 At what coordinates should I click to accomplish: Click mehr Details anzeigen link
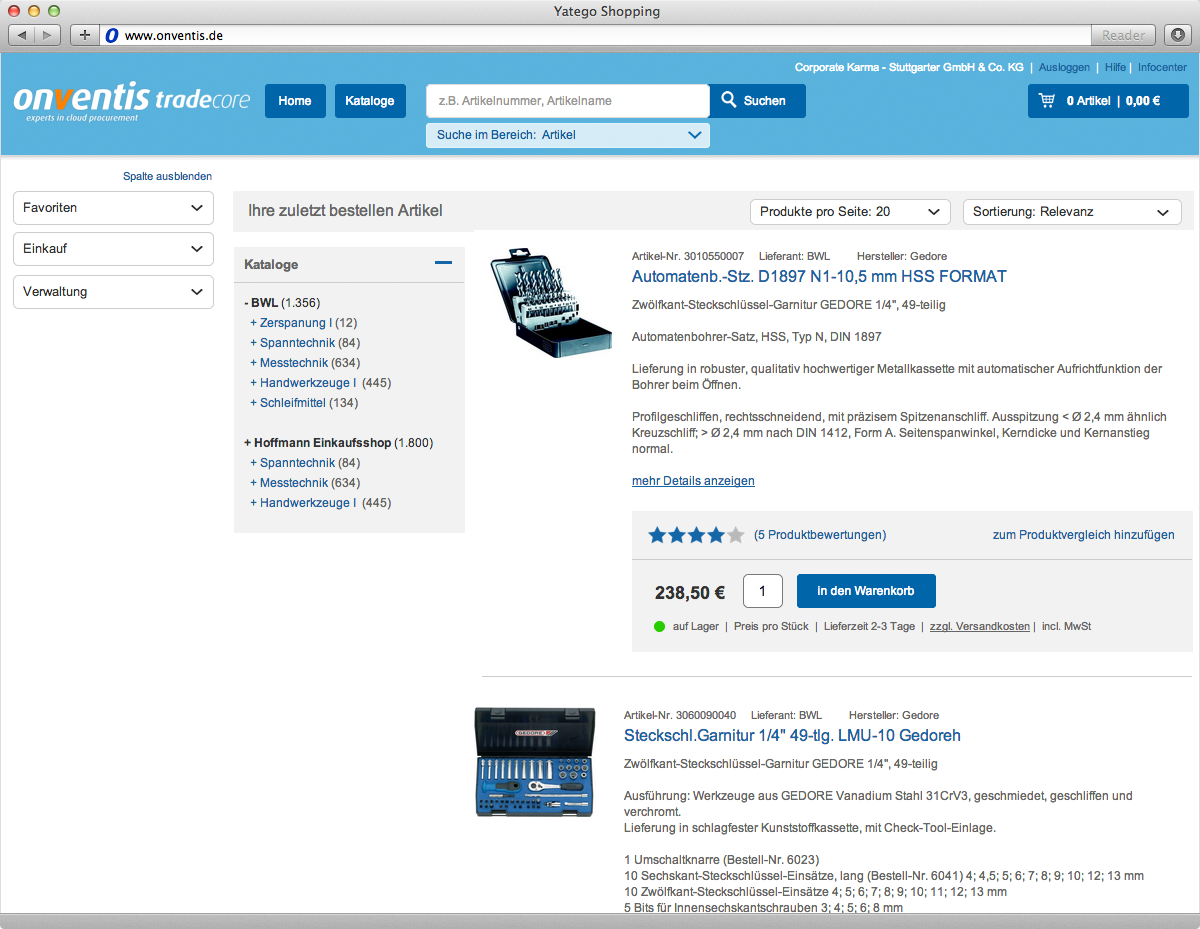(693, 481)
